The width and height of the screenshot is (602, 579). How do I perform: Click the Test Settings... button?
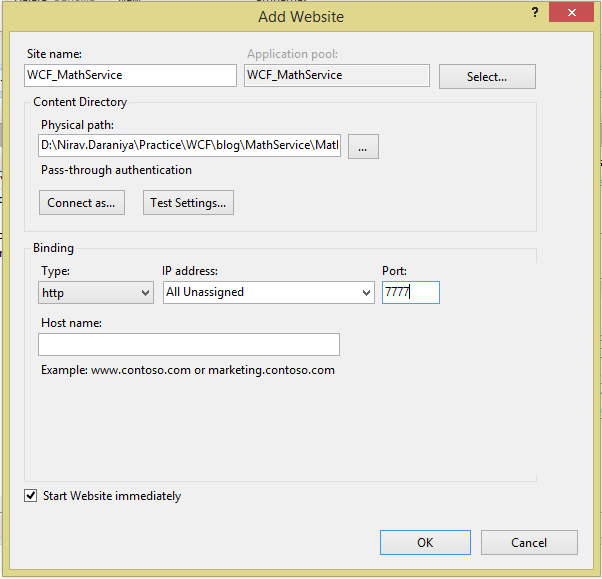click(x=188, y=203)
